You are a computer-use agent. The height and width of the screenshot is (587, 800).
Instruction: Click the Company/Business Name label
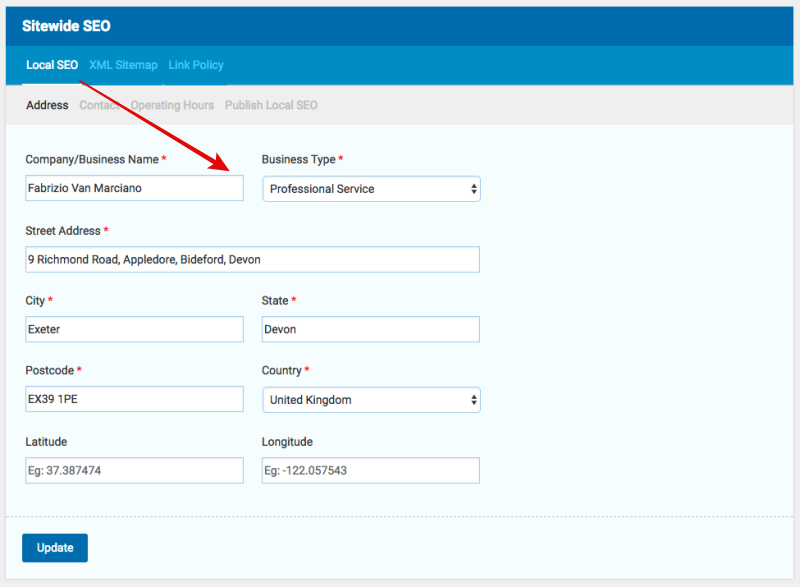tap(92, 160)
